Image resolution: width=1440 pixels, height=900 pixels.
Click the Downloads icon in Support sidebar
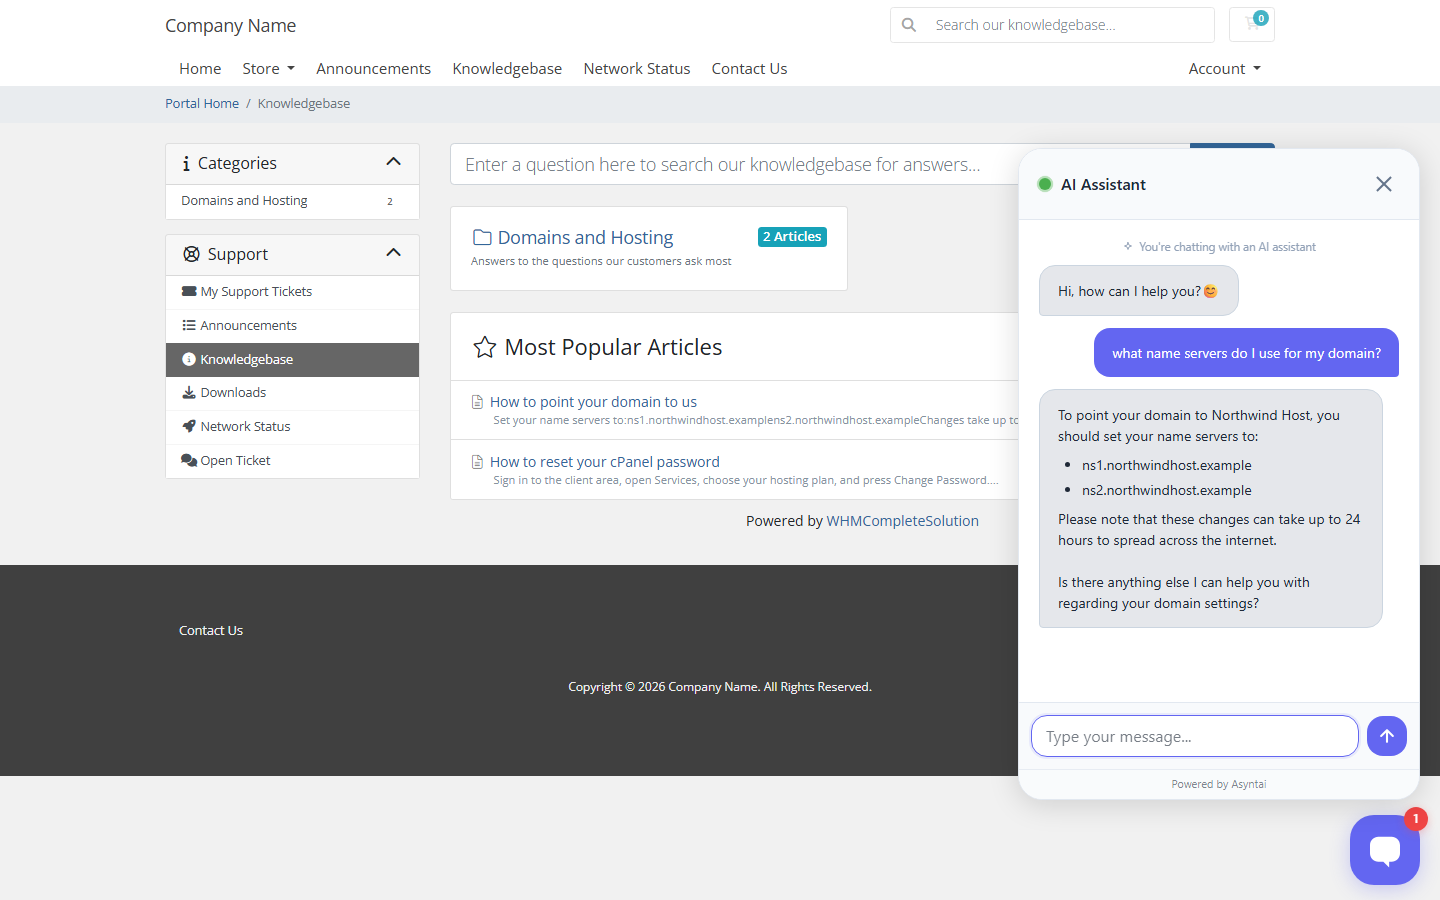pyautogui.click(x=188, y=393)
